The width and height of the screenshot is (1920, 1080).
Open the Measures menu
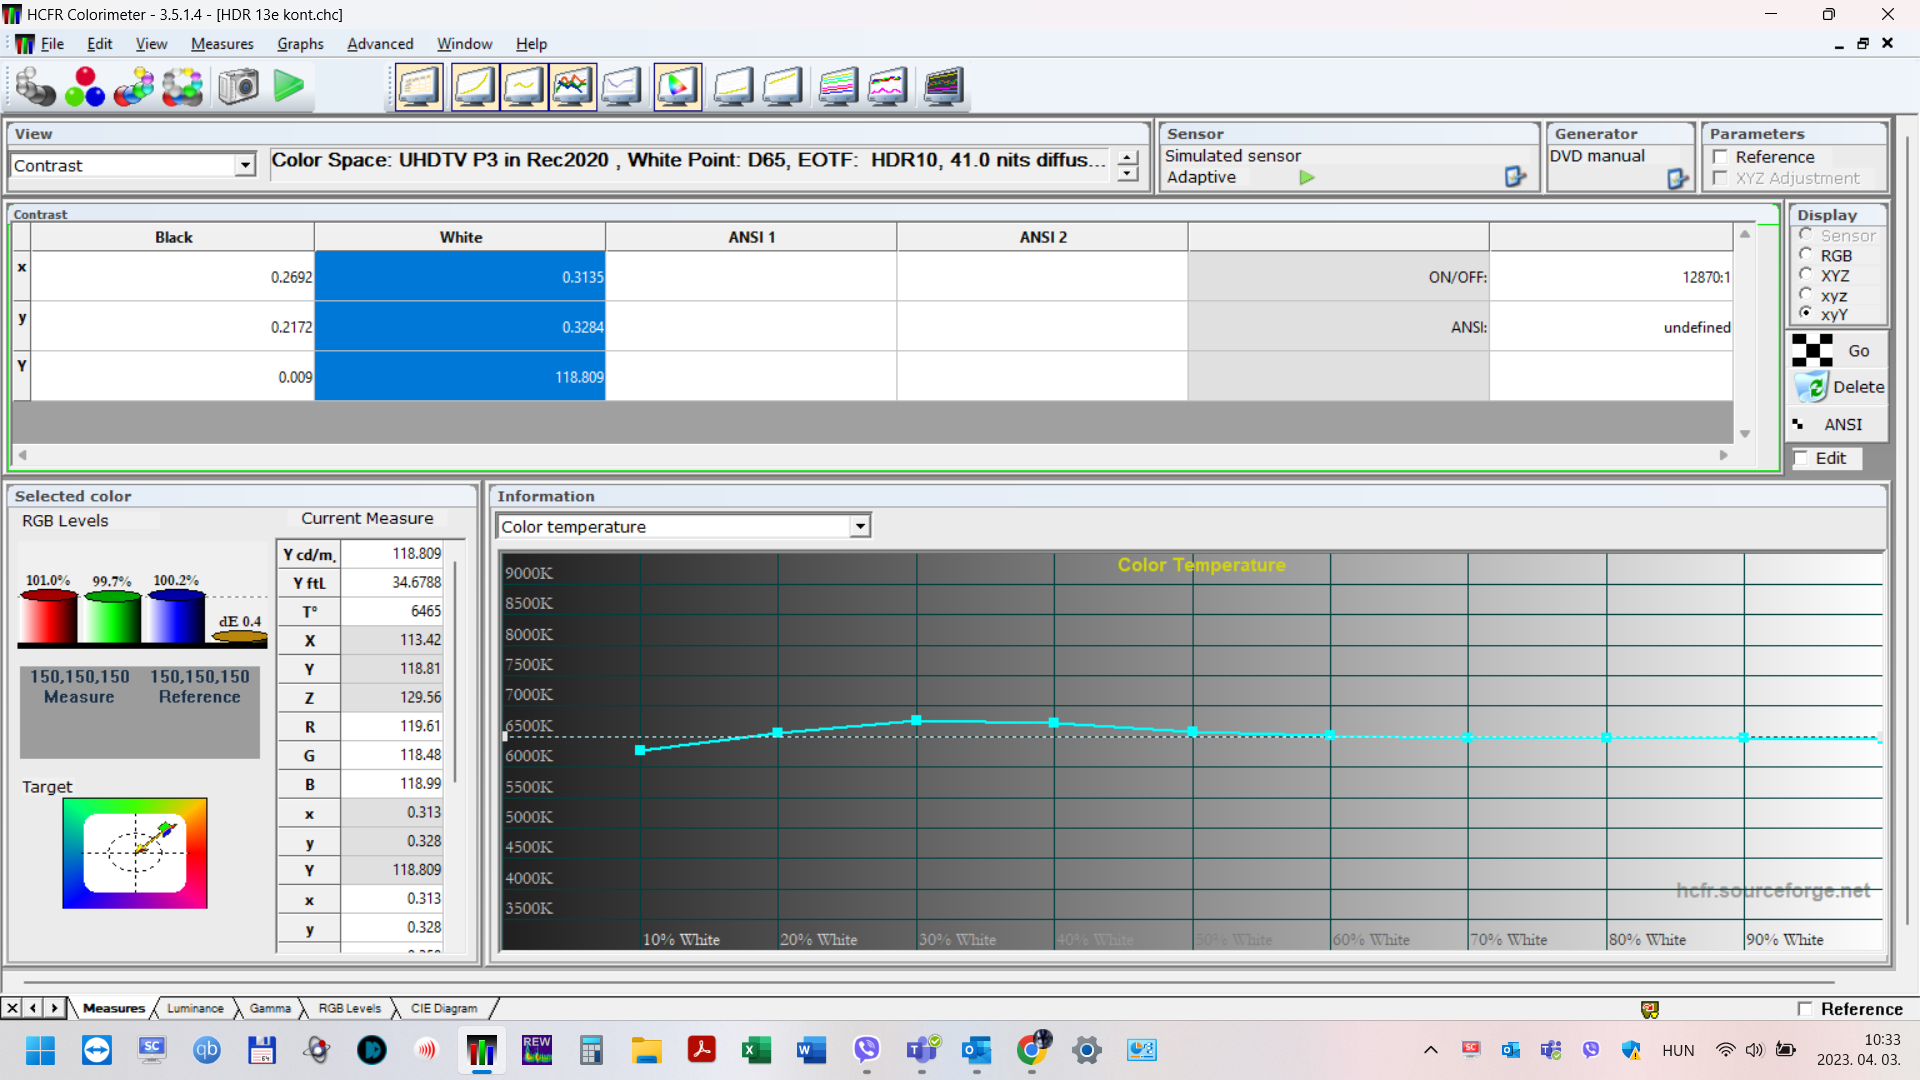(x=222, y=44)
